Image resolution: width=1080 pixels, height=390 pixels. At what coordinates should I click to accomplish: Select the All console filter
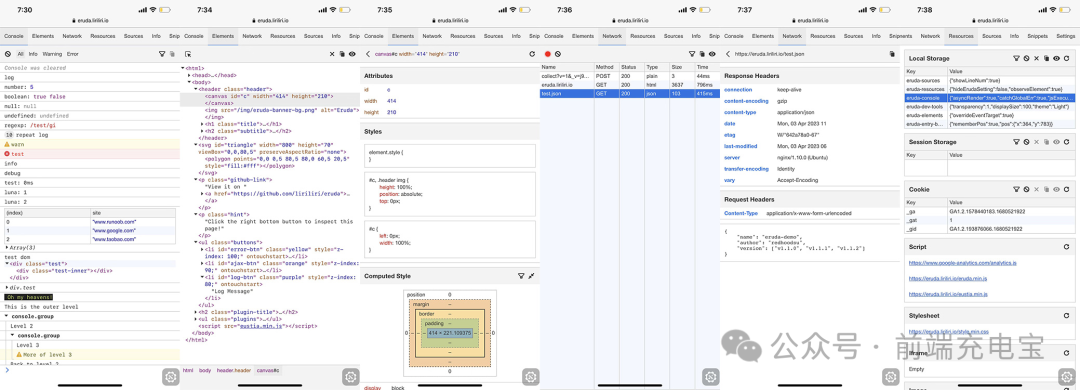(21, 53)
